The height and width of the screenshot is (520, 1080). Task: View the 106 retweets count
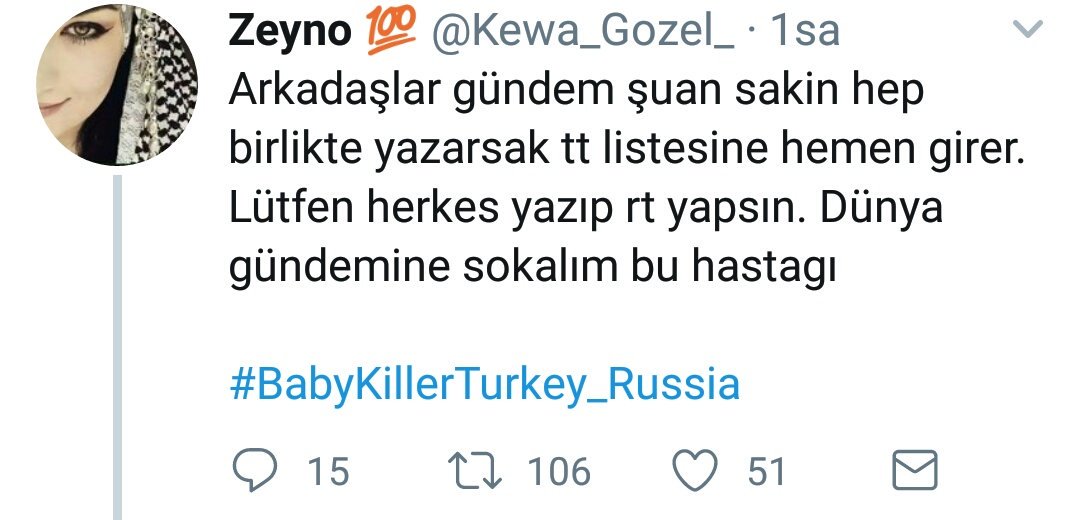point(559,472)
